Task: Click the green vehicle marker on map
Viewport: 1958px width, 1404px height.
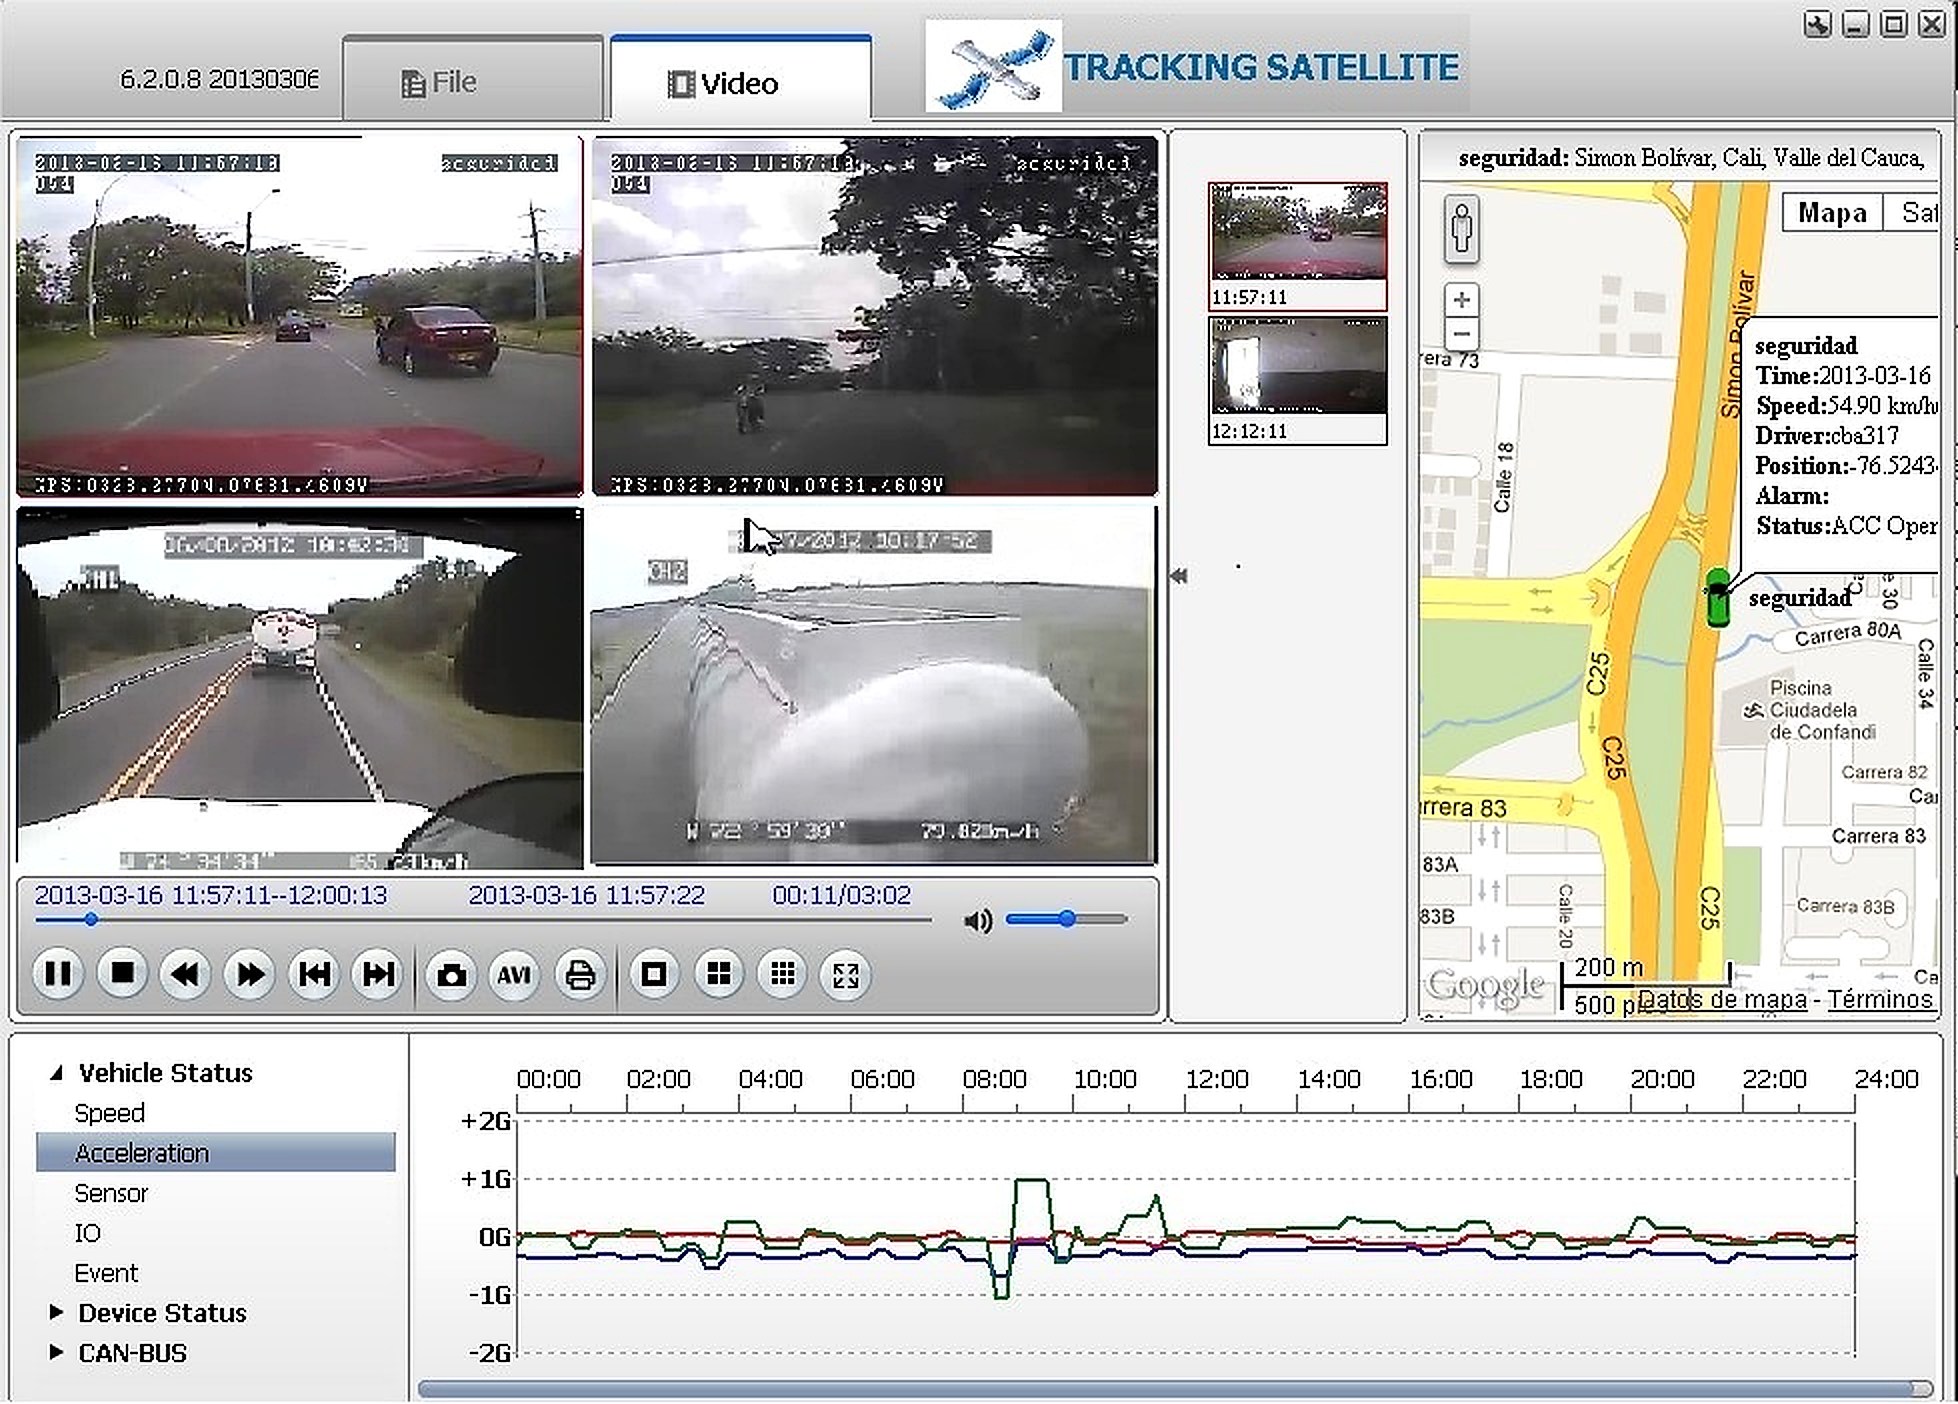Action: 1718,598
